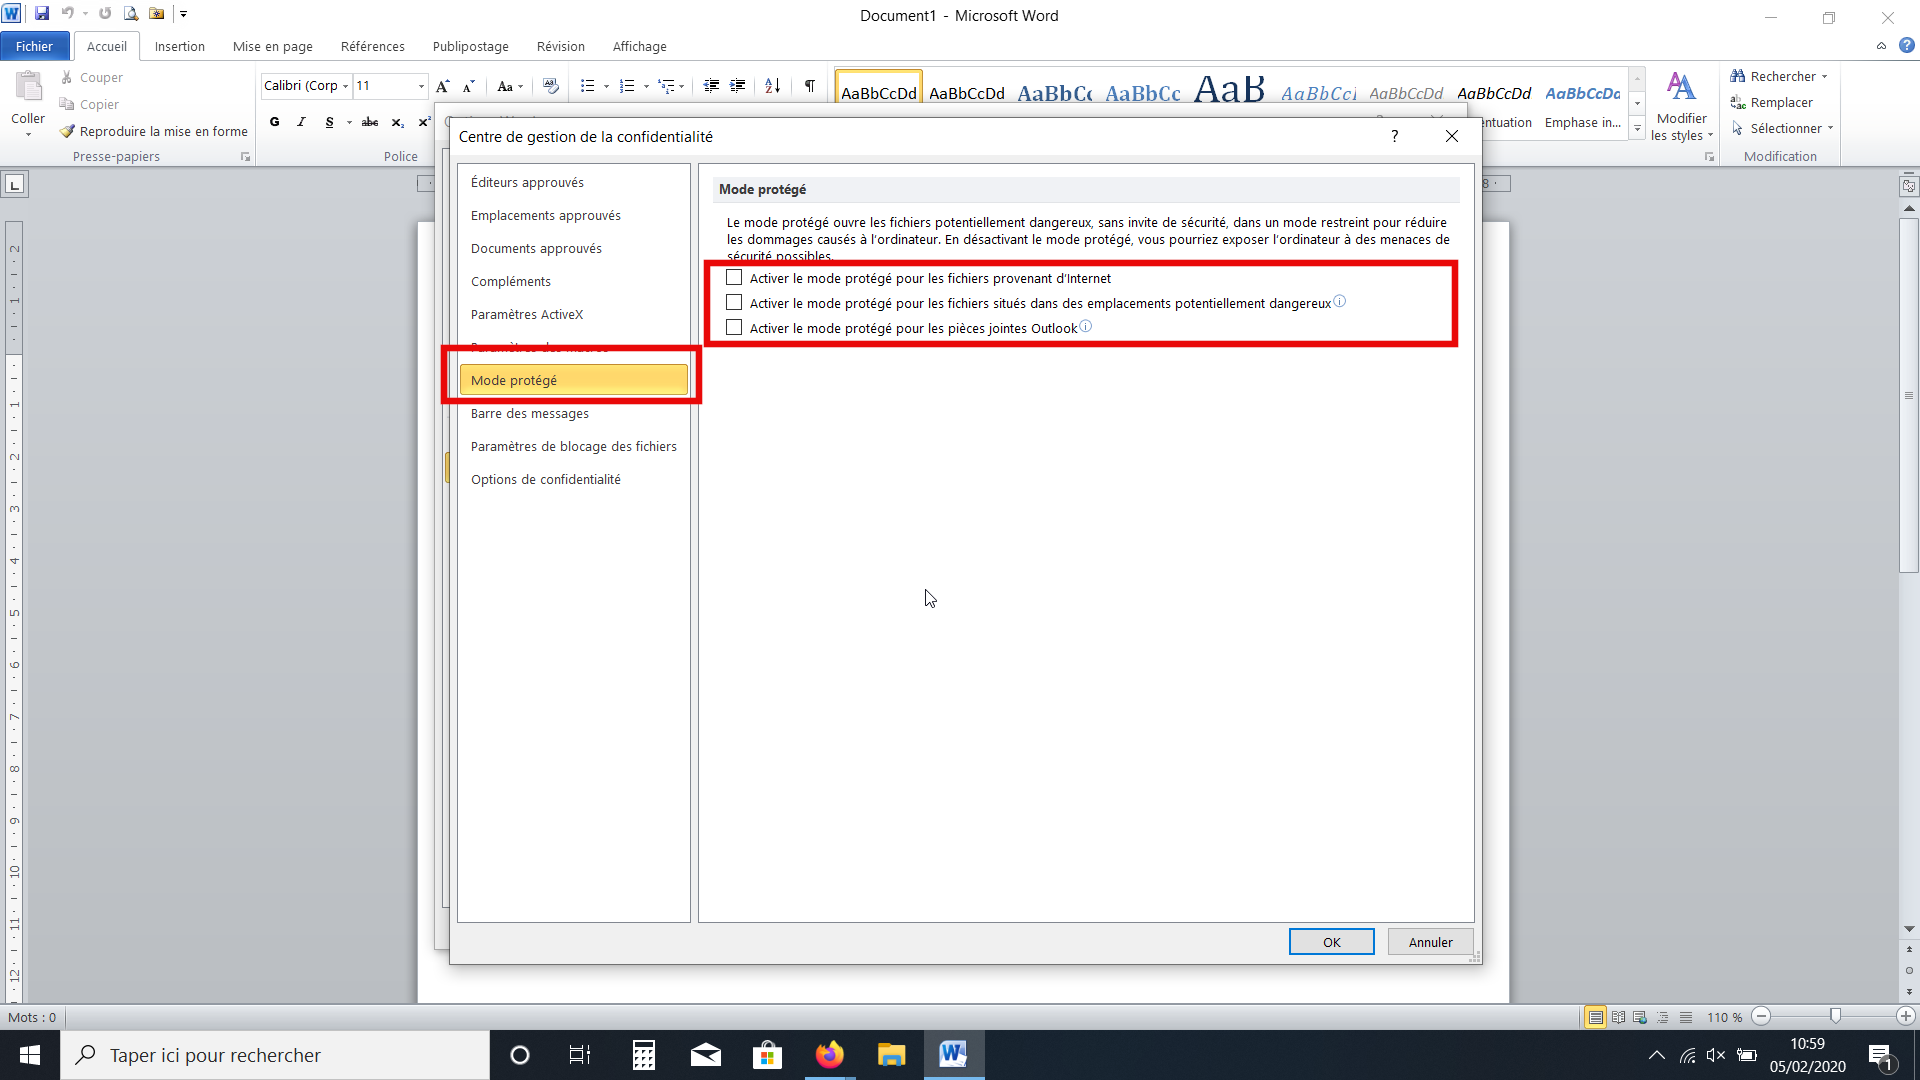Check protected mode for dangerous locations option
The width and height of the screenshot is (1920, 1080).
(734, 303)
